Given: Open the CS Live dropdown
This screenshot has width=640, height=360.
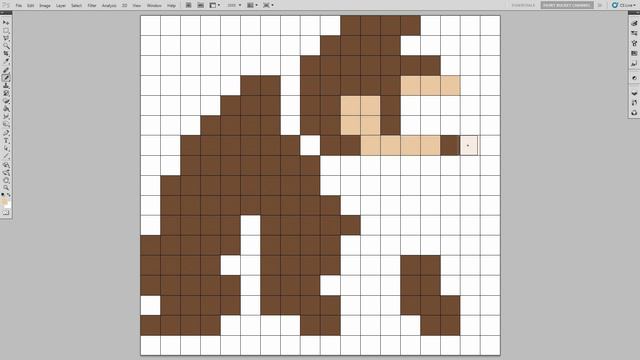Looking at the screenshot, I should pyautogui.click(x=623, y=5).
